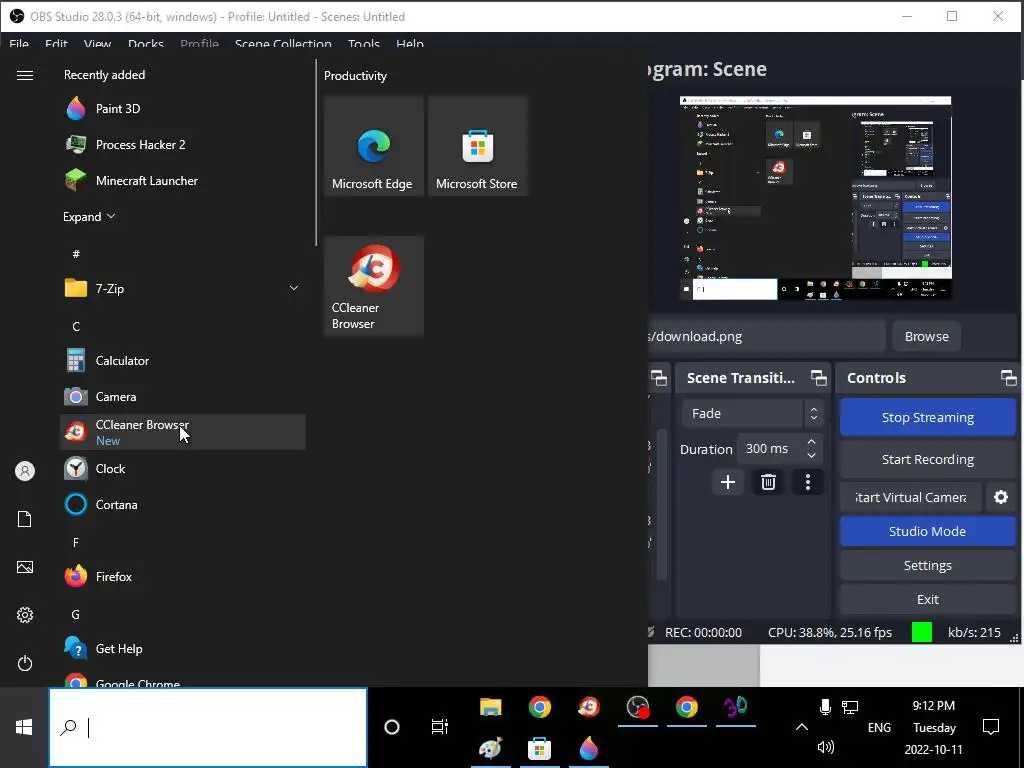This screenshot has width=1024, height=768.
Task: Toggle Studio Mode in OBS
Action: click(927, 531)
